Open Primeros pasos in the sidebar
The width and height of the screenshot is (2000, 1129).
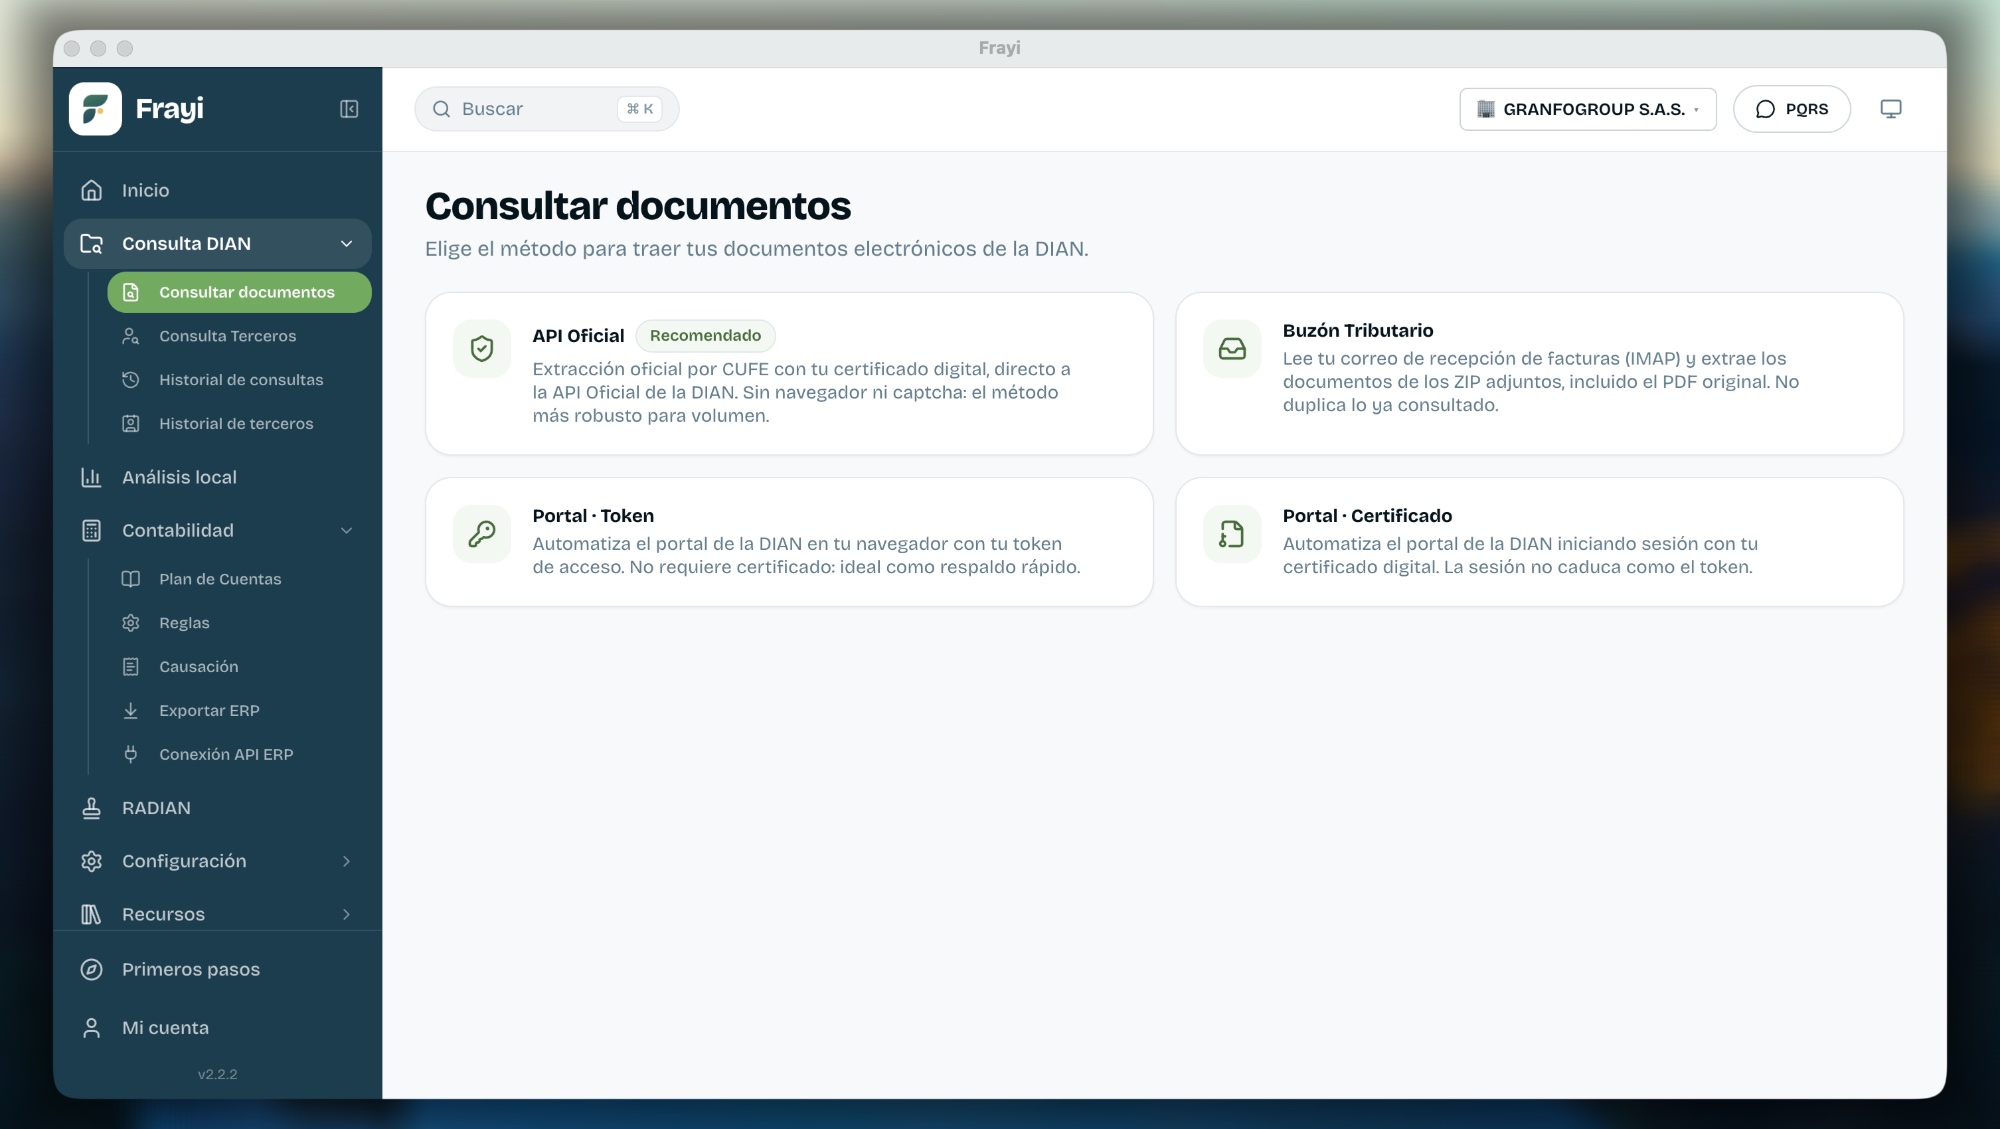click(217, 969)
